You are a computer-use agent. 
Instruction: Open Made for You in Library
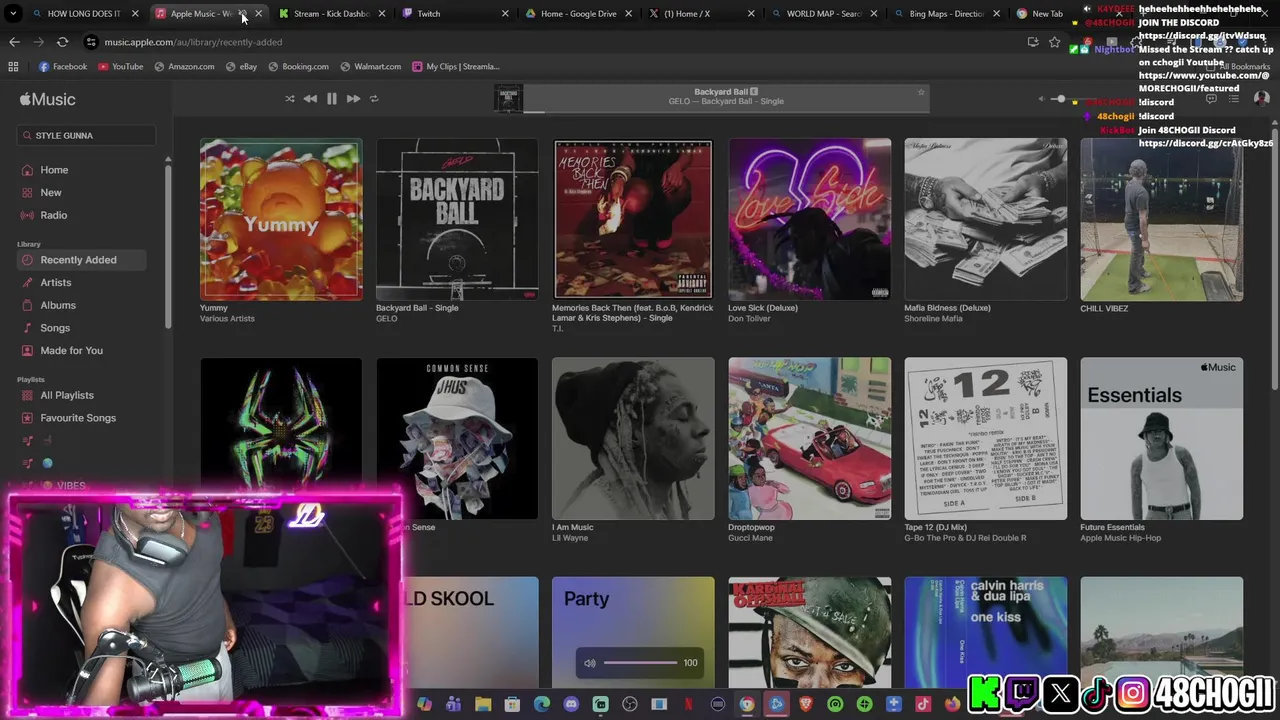(72, 351)
